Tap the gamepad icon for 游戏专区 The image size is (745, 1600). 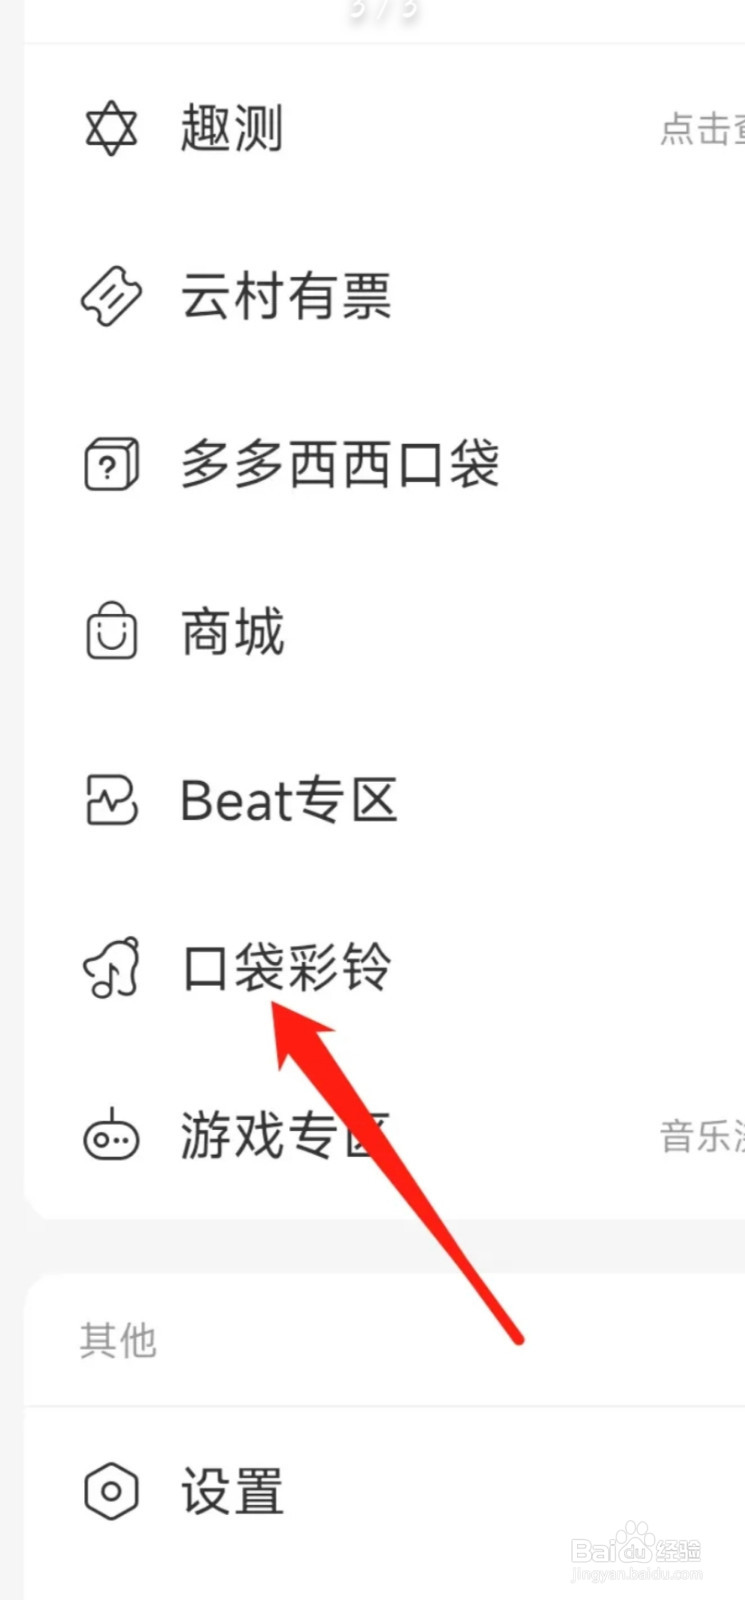coord(111,1136)
